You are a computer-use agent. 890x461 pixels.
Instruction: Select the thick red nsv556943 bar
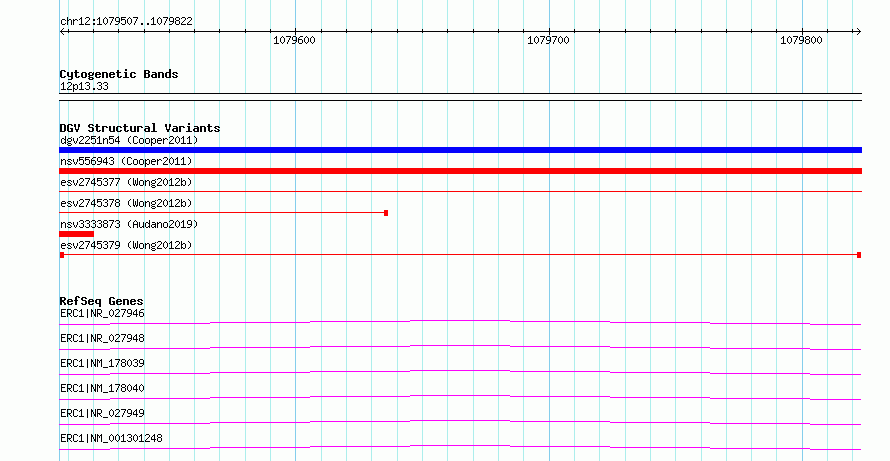460,171
